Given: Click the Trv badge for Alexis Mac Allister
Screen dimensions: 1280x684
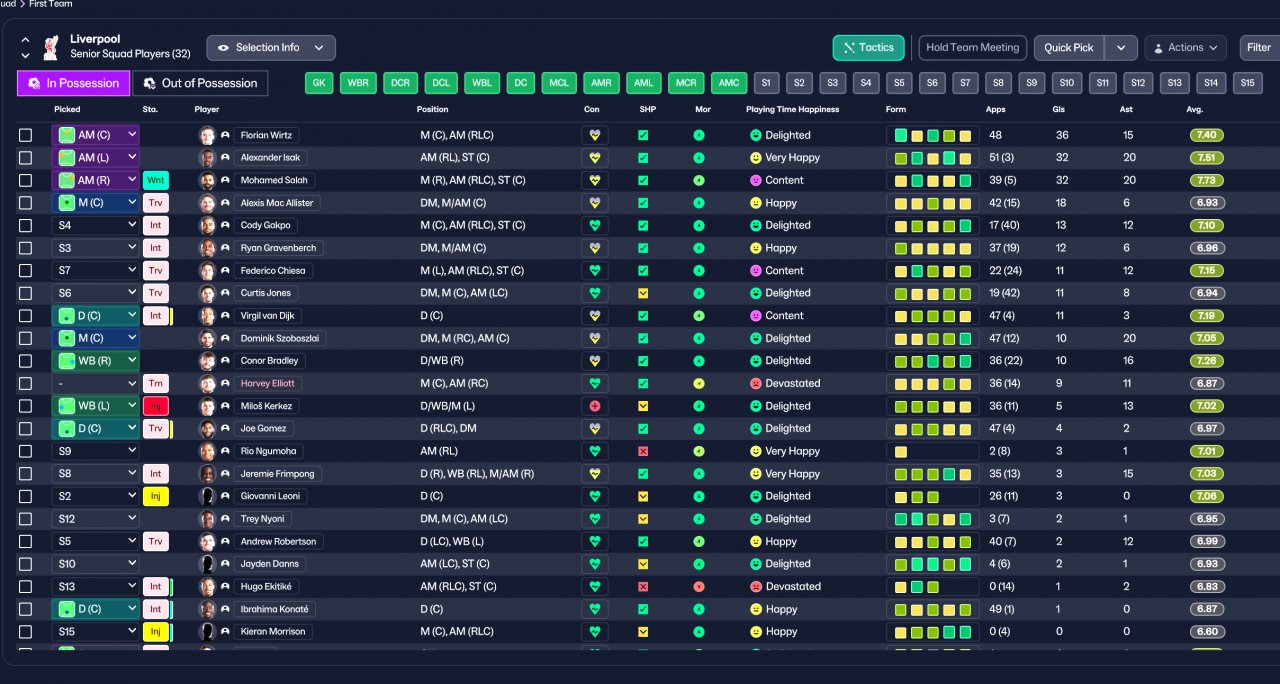Looking at the screenshot, I should pos(155,203).
